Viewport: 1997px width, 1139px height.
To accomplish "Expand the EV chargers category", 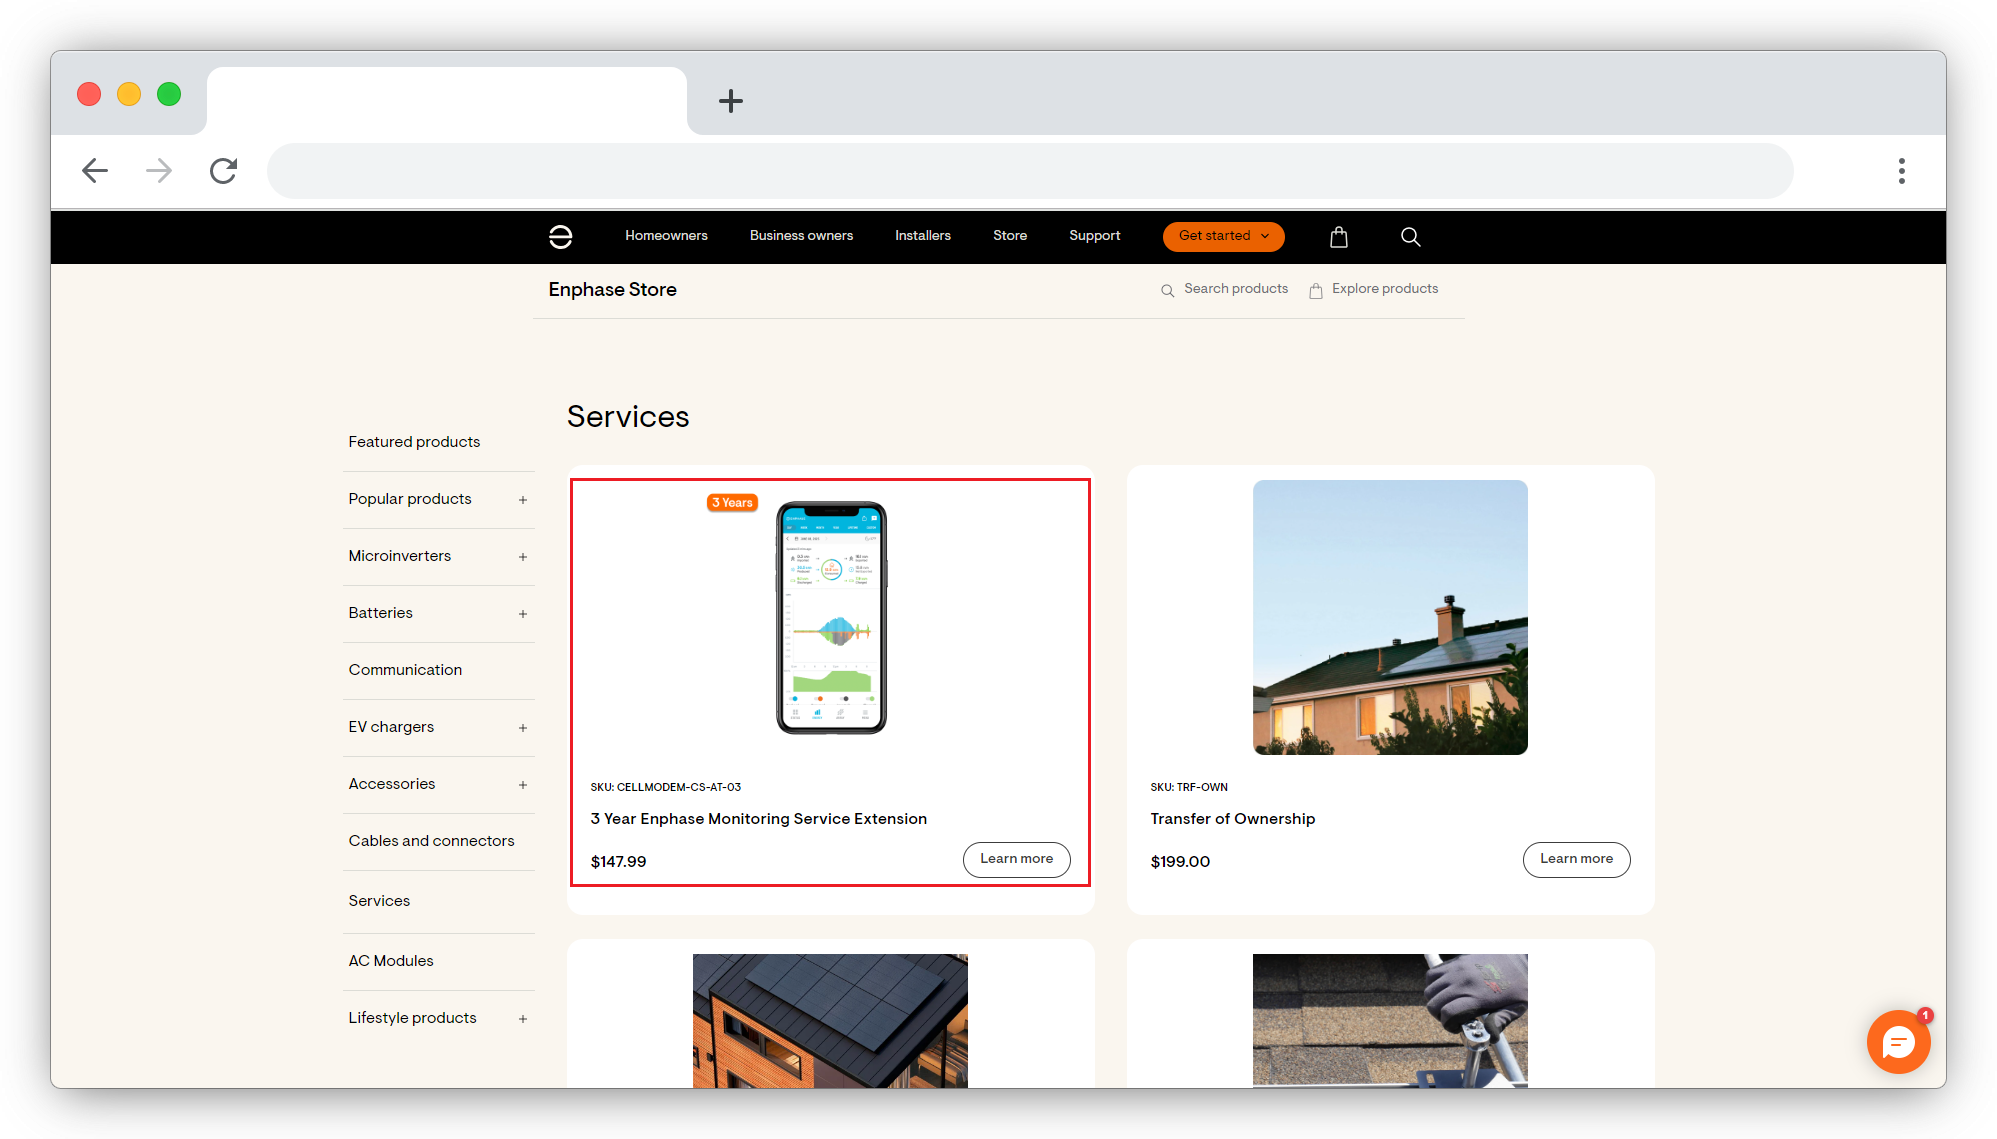I will tap(522, 728).
